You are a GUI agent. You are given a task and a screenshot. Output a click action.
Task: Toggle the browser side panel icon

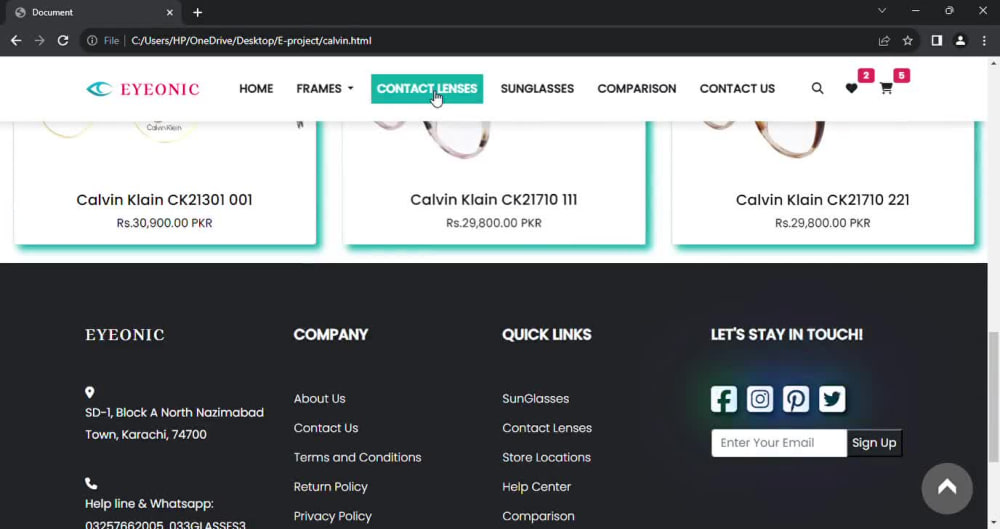point(936,40)
